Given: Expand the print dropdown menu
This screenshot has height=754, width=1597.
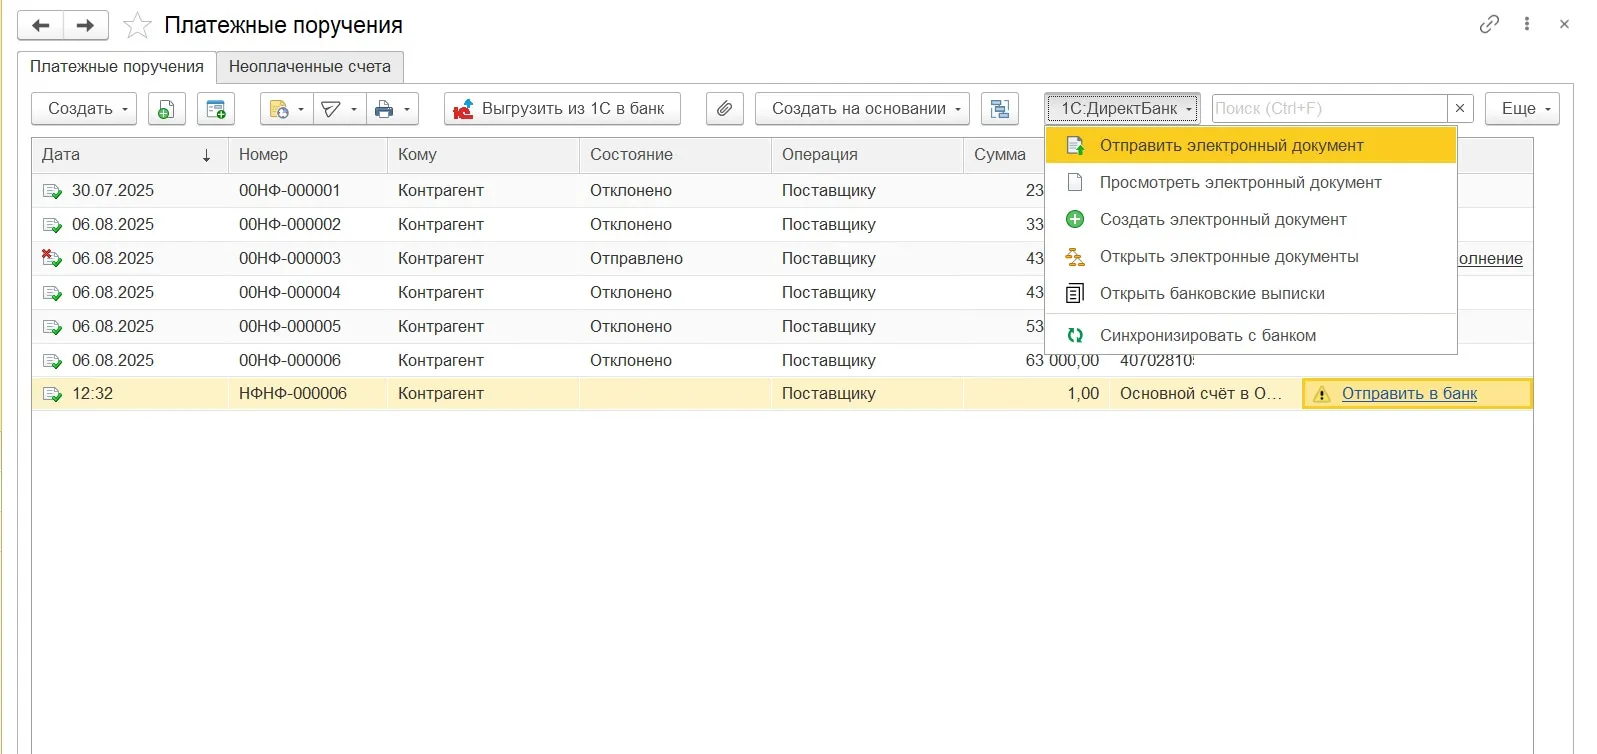Looking at the screenshot, I should point(392,109).
